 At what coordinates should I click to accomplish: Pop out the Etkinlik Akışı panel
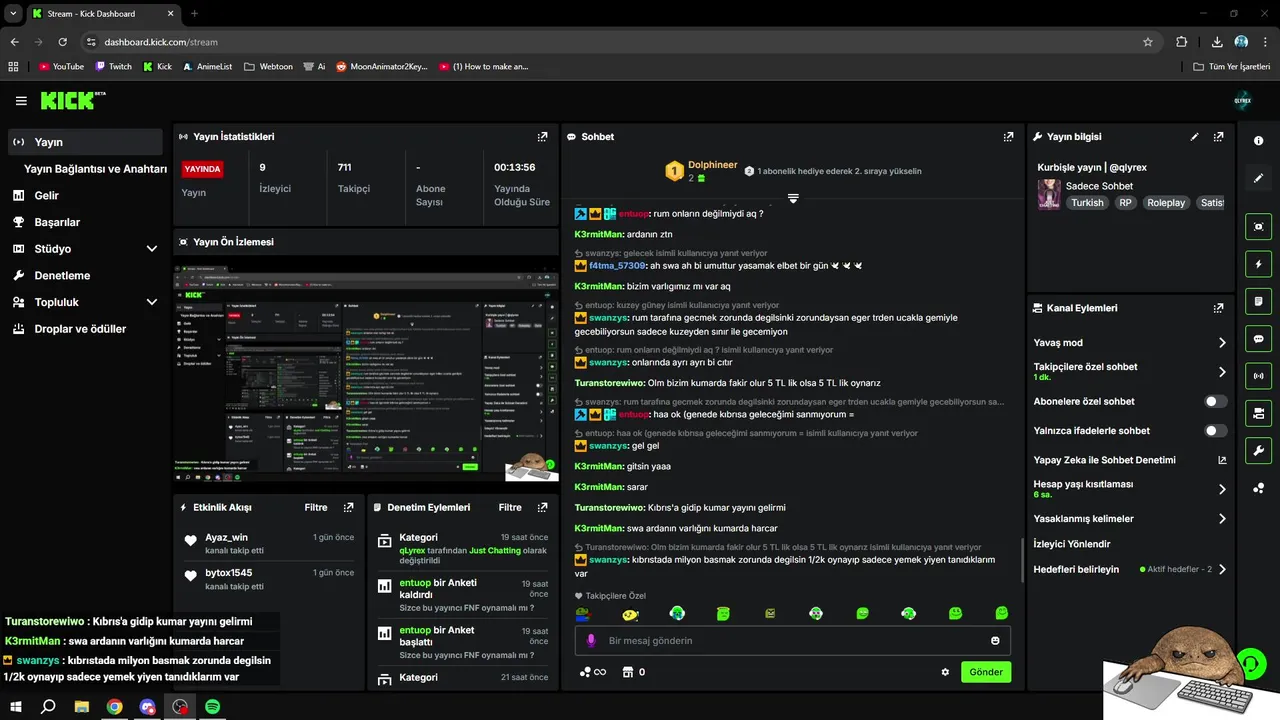348,507
